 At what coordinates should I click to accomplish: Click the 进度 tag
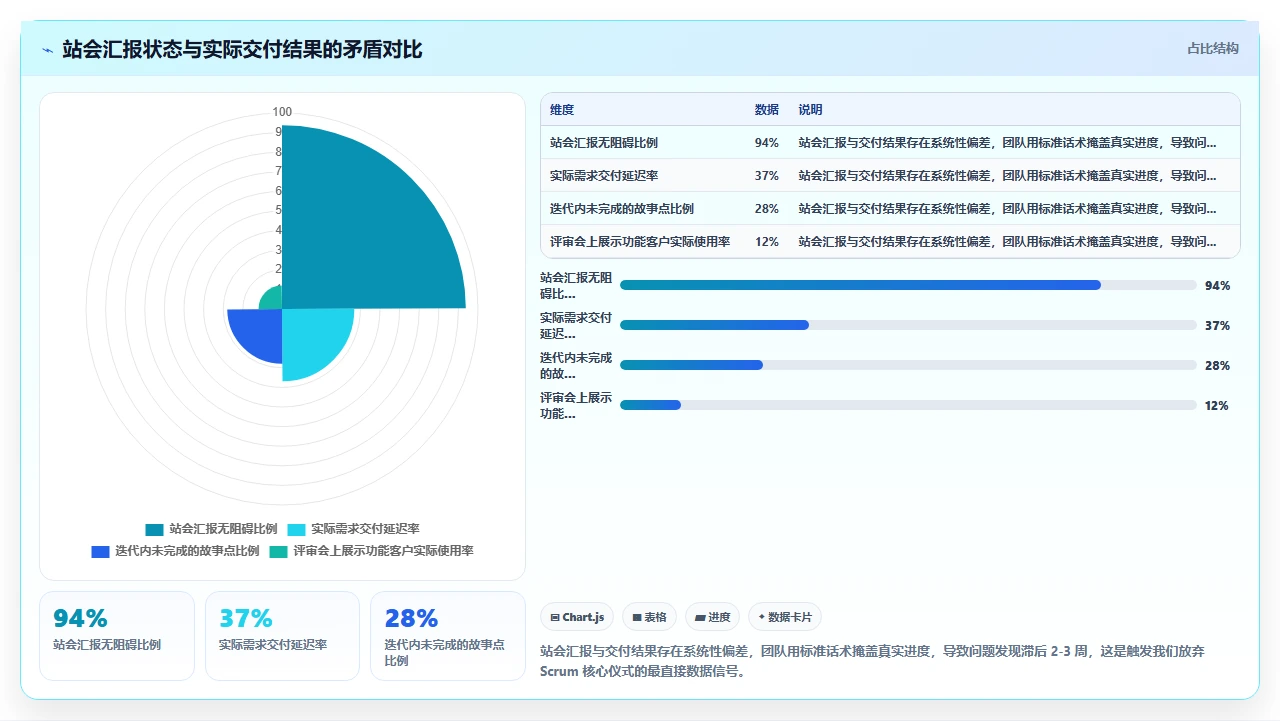point(713,617)
